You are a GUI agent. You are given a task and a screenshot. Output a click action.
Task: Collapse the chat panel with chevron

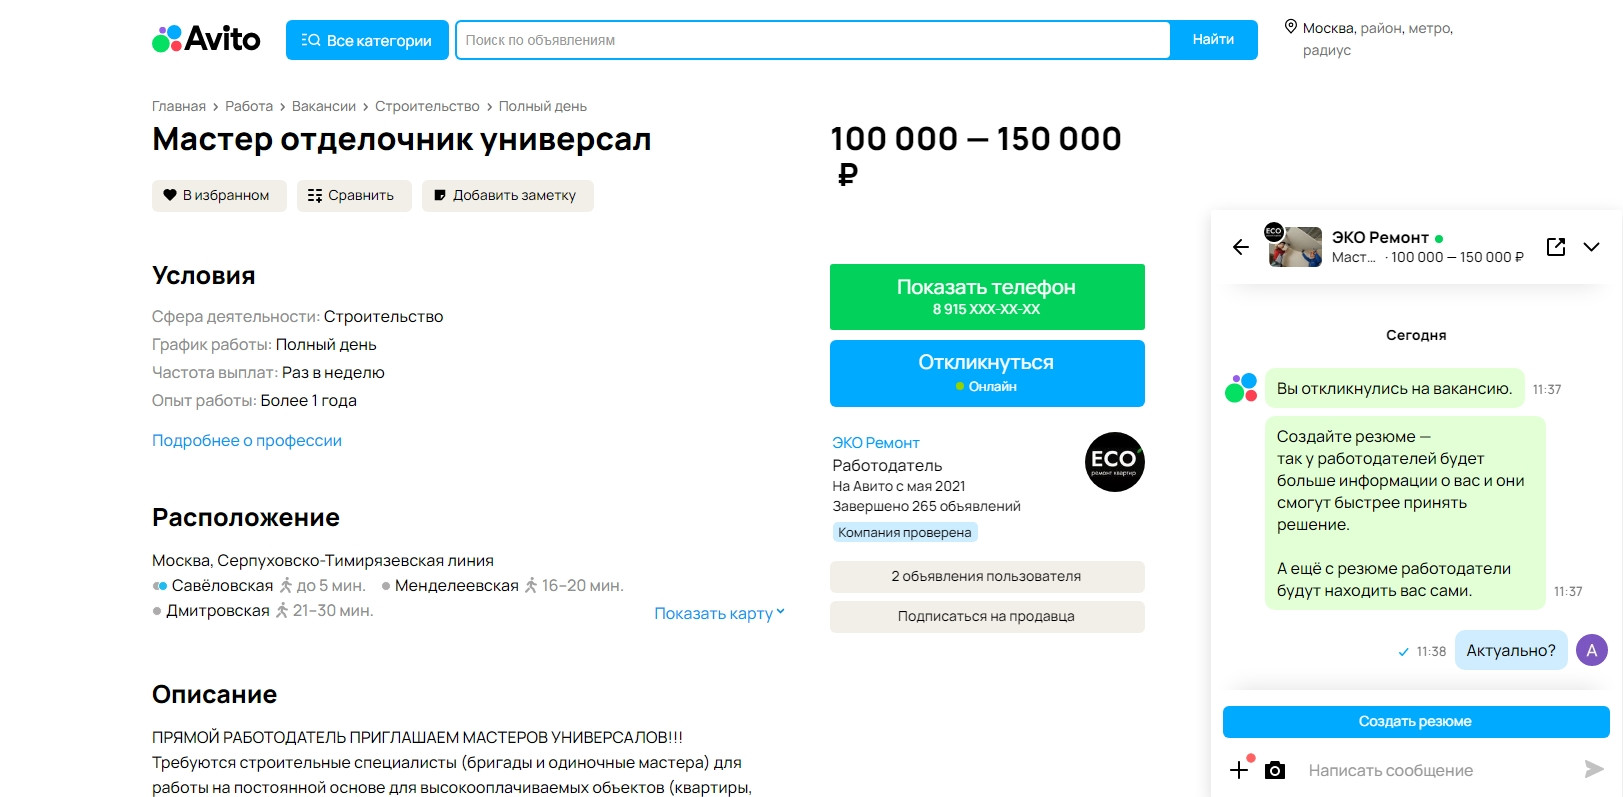click(1592, 247)
